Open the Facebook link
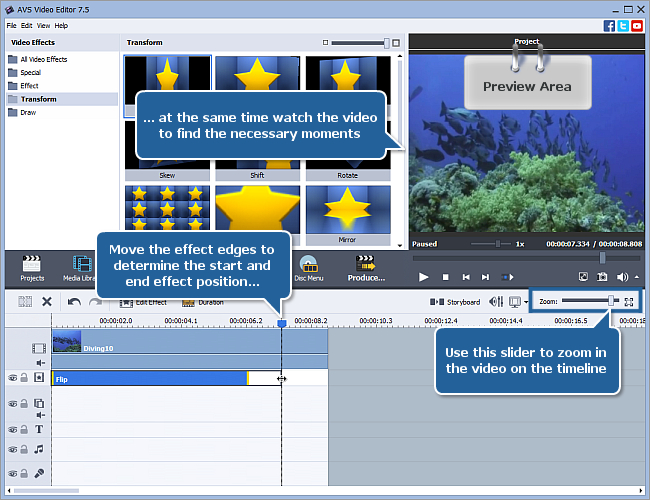650x500 pixels. (609, 26)
